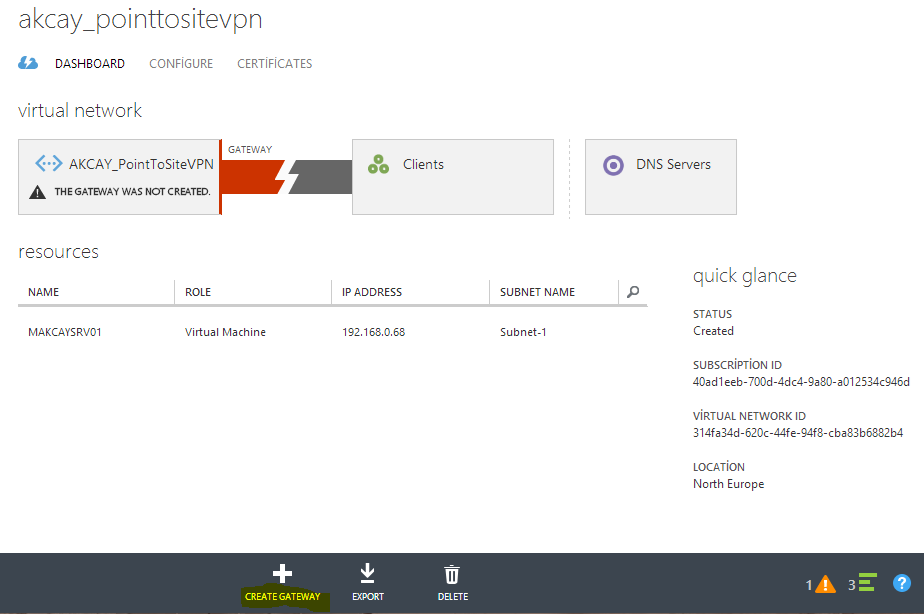Sort resources by SUBNET NAME column
Viewport: 924px width, 614px height.
click(x=537, y=292)
